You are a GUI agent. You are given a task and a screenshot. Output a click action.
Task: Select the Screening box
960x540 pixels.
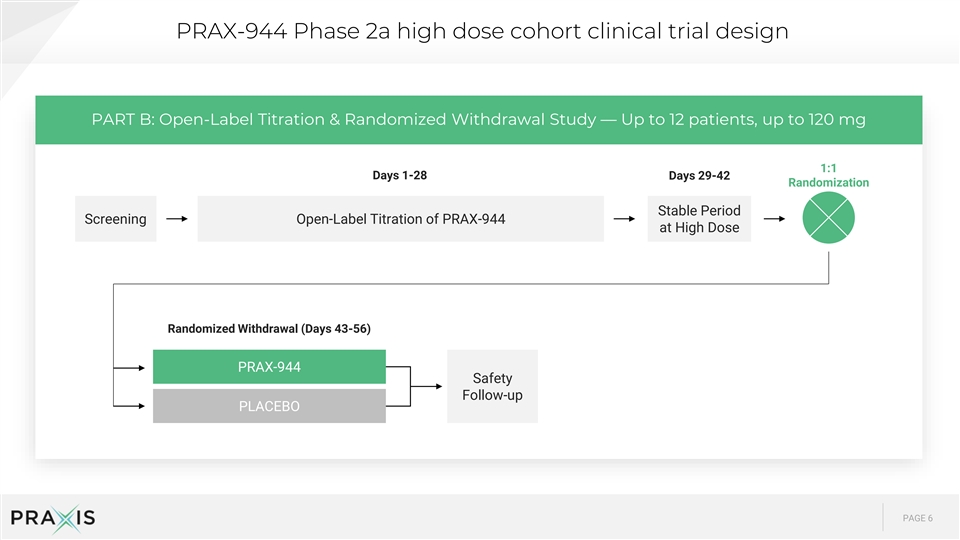[116, 219]
